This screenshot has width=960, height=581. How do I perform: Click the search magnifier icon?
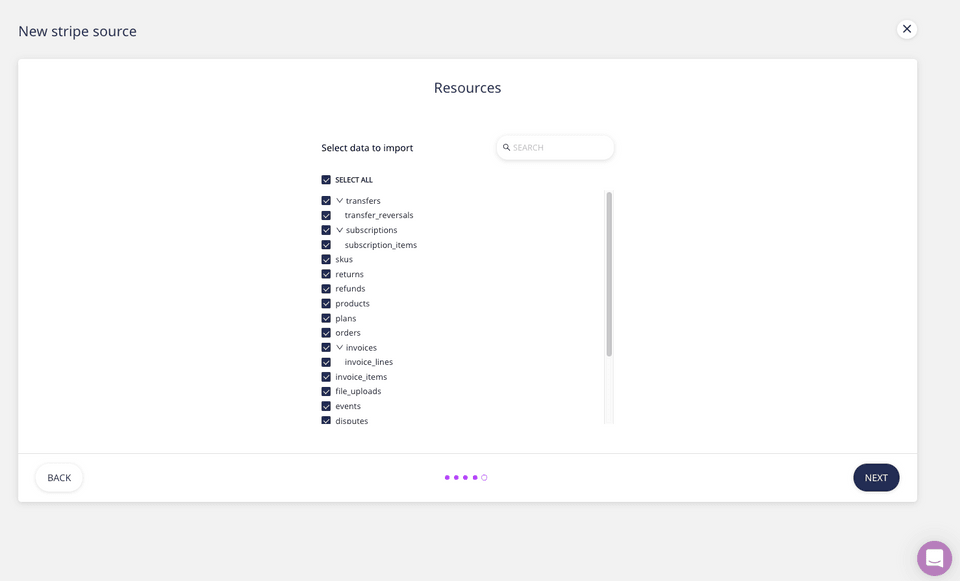(x=506, y=147)
